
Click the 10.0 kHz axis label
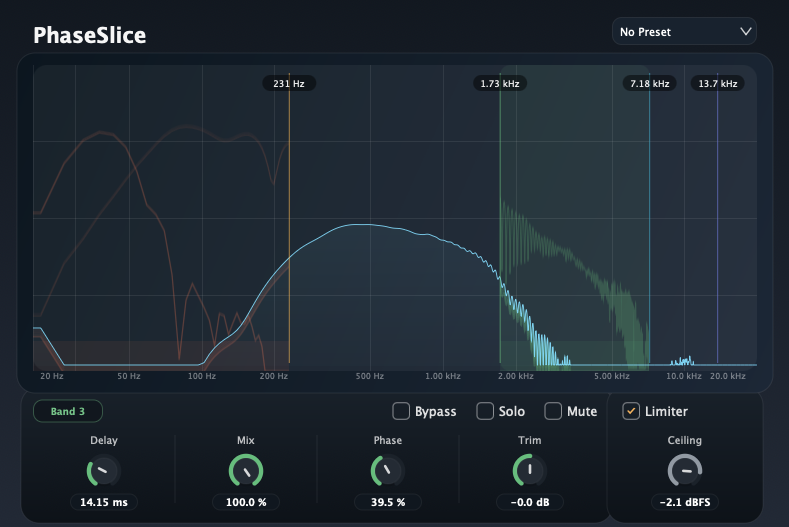tap(684, 376)
